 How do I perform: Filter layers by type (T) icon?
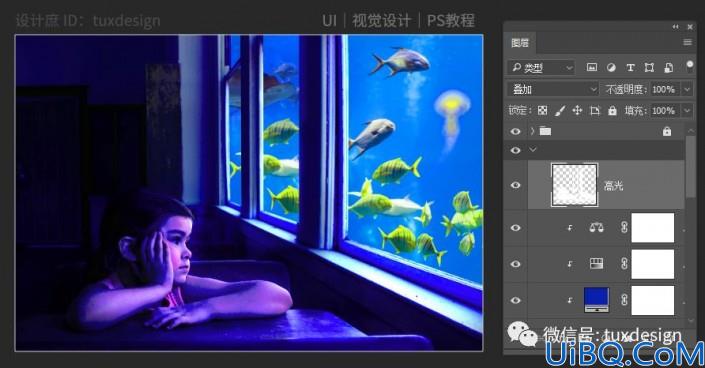pos(630,67)
